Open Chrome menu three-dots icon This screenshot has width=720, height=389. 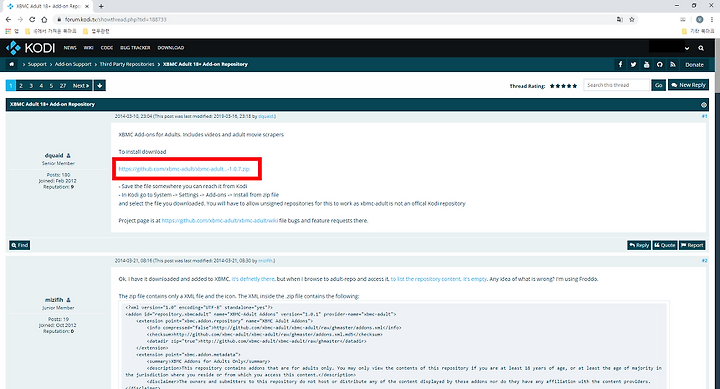(712, 19)
